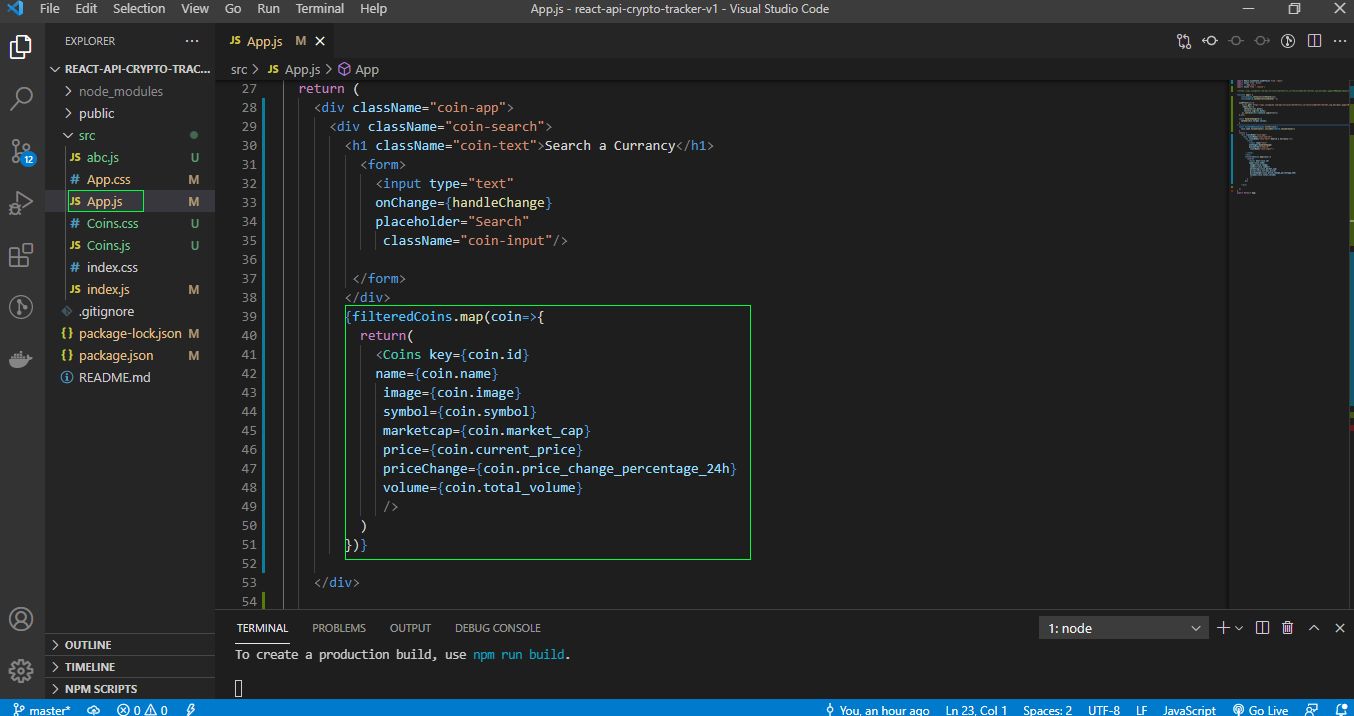Split the editor right
Screen dimensions: 1354x716
(x=1314, y=41)
